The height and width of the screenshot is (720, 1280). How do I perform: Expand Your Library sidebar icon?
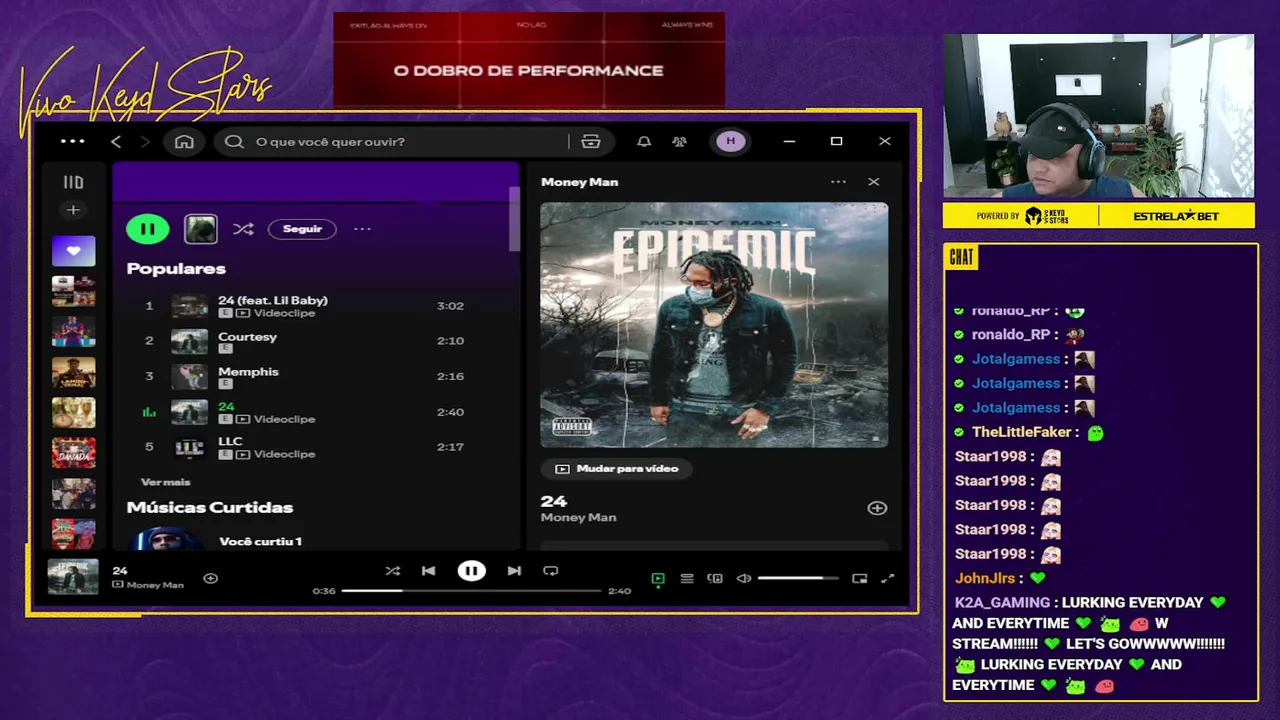pos(73,182)
